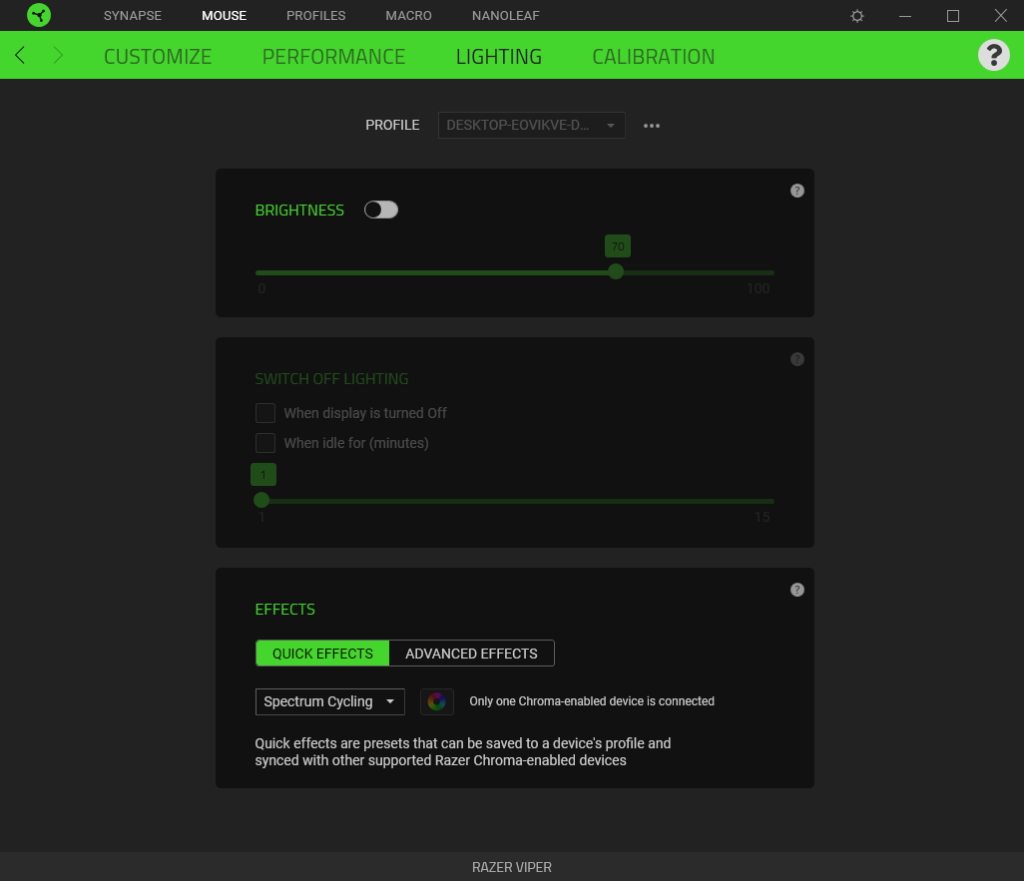Open the Macro menu
1024x881 pixels.
pyautogui.click(x=408, y=16)
